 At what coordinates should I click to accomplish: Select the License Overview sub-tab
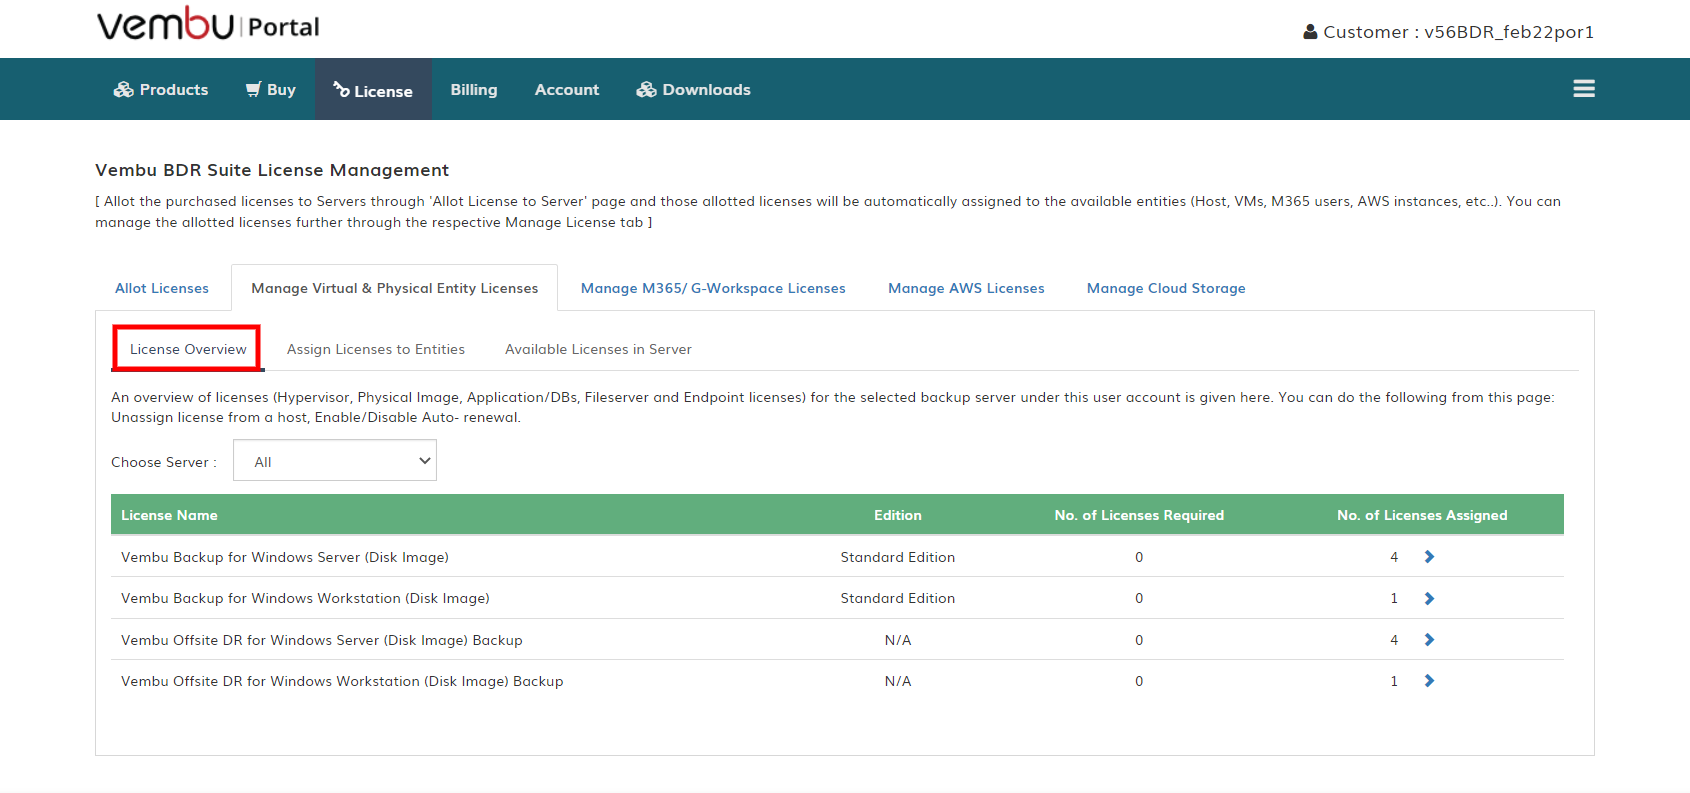pyautogui.click(x=188, y=349)
